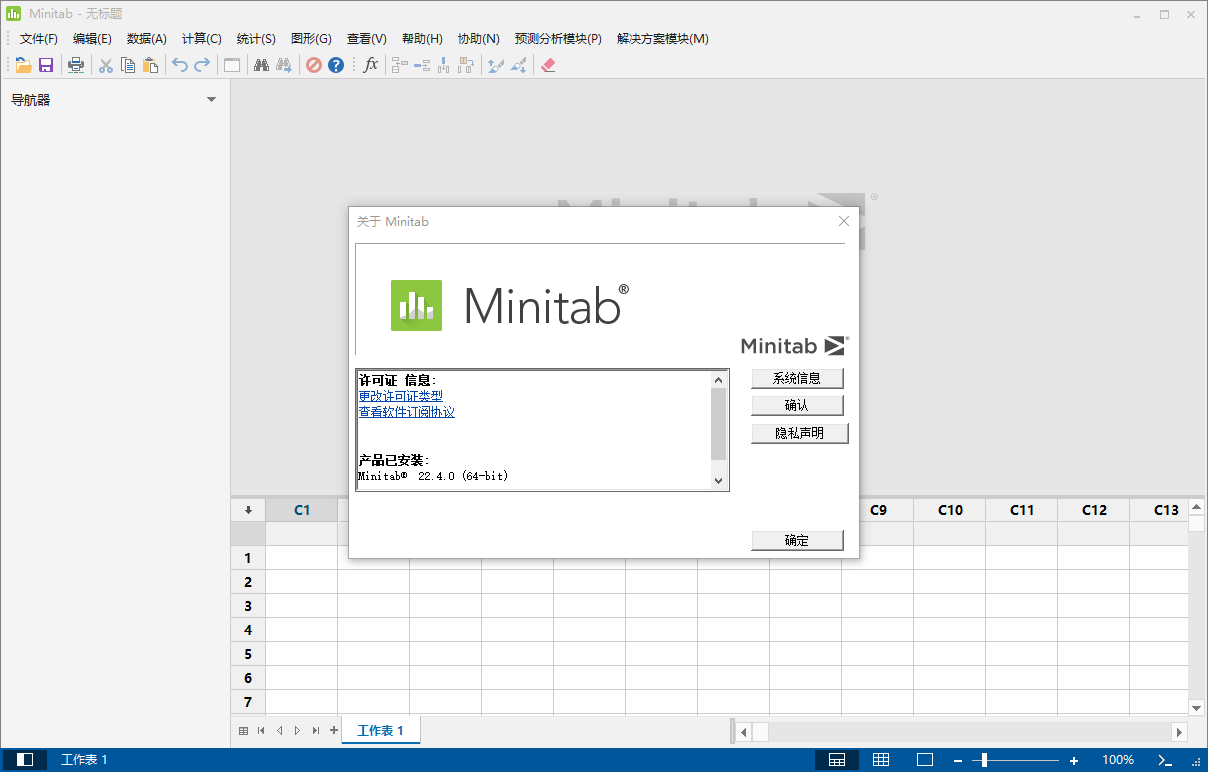Click the blue Help question mark icon
Screen dimensions: 1208x772
(x=336, y=65)
